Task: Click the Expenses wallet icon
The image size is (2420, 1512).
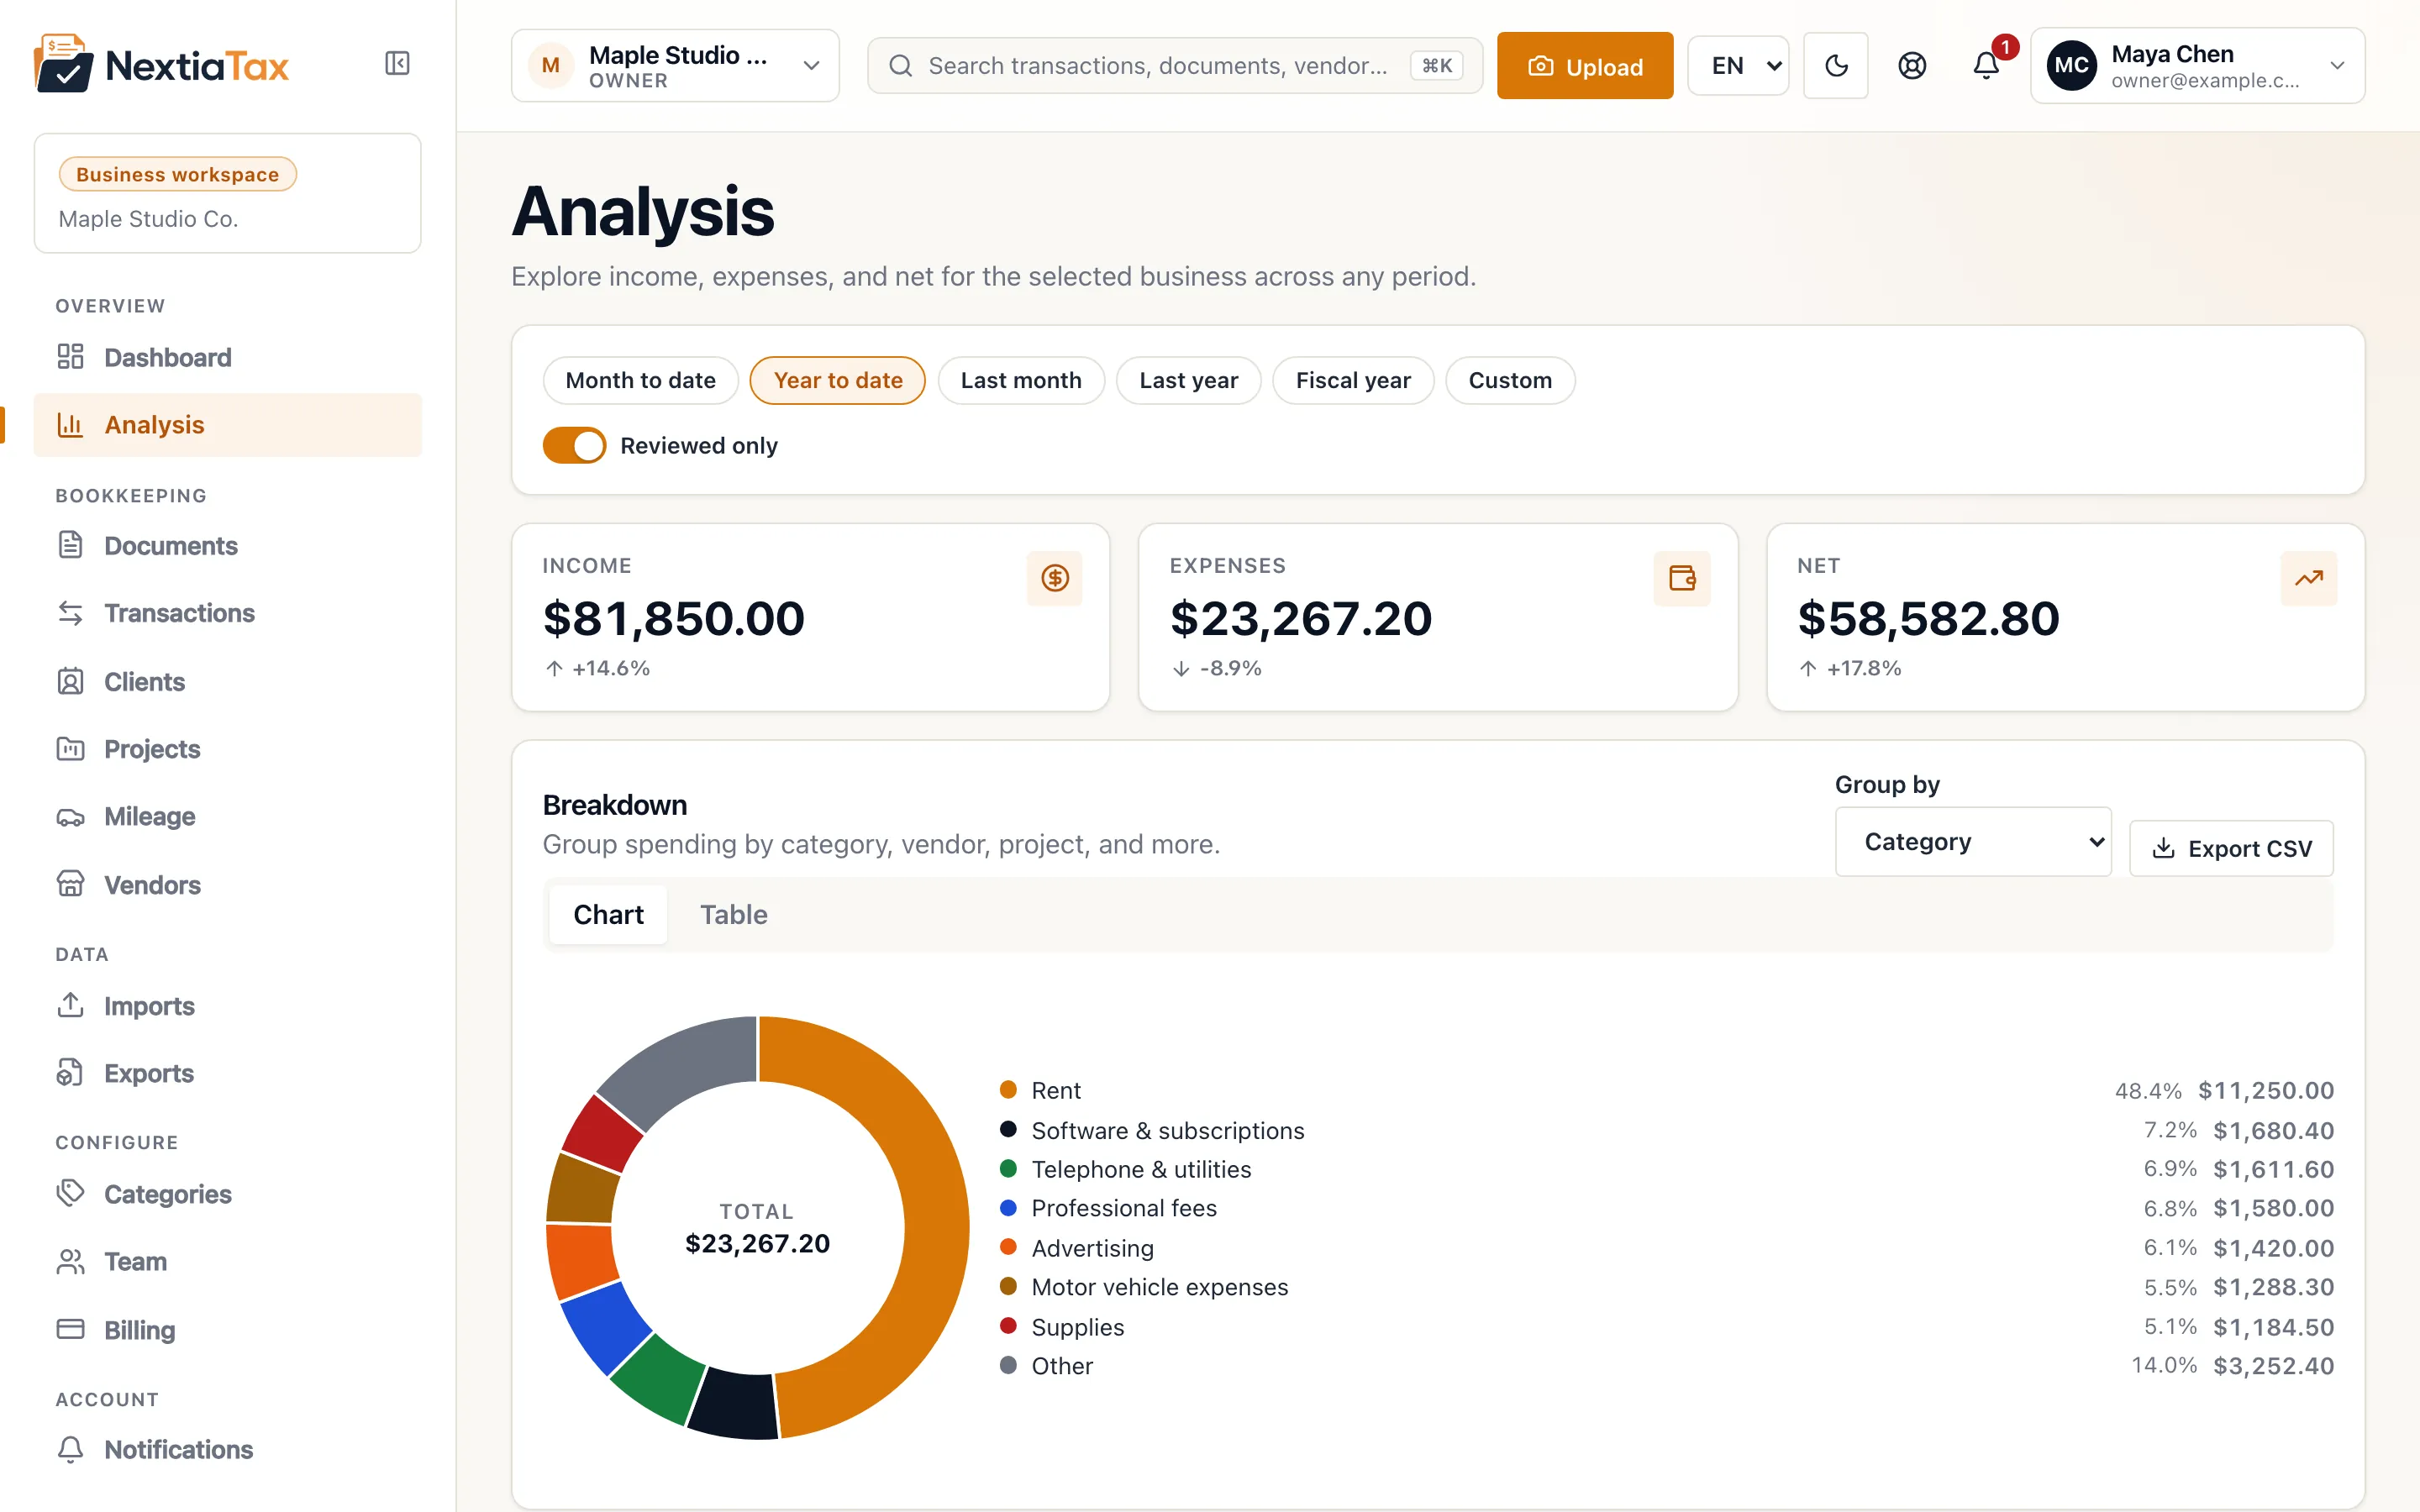Action: 1682,578
